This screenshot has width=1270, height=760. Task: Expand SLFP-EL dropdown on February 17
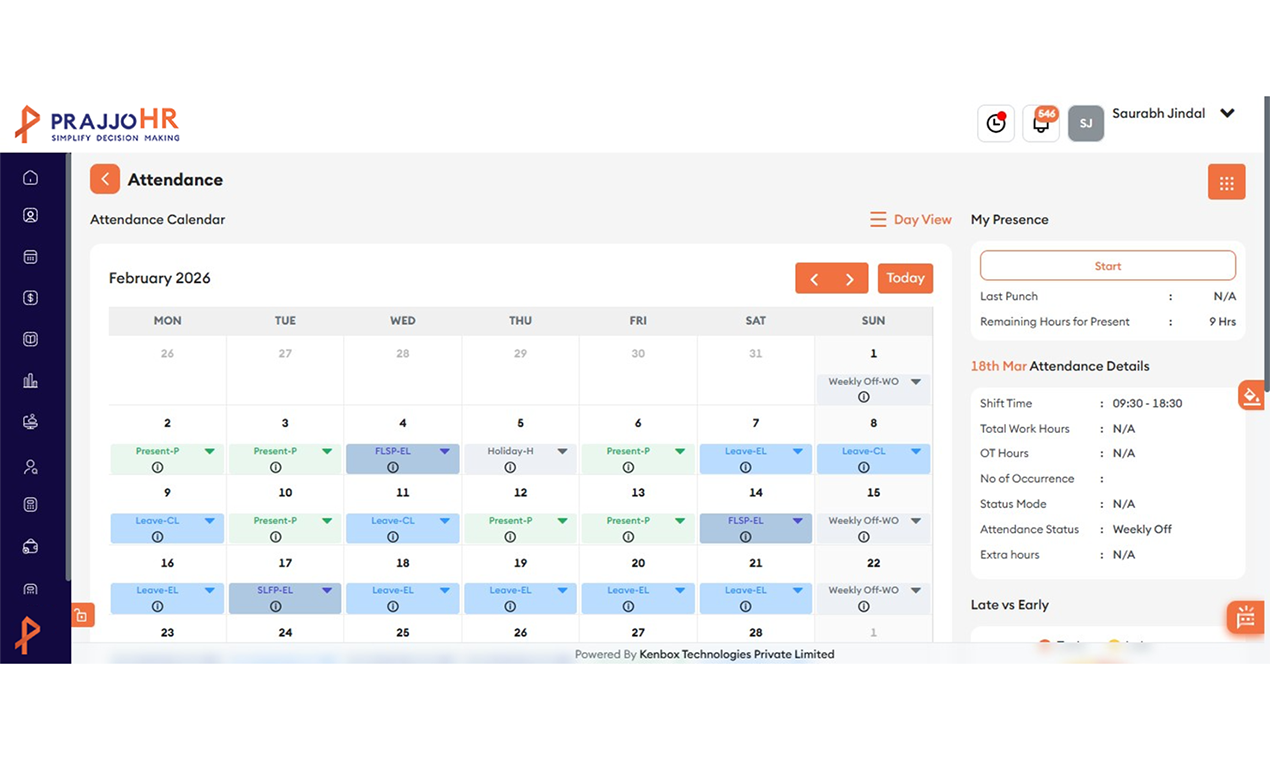click(x=327, y=591)
